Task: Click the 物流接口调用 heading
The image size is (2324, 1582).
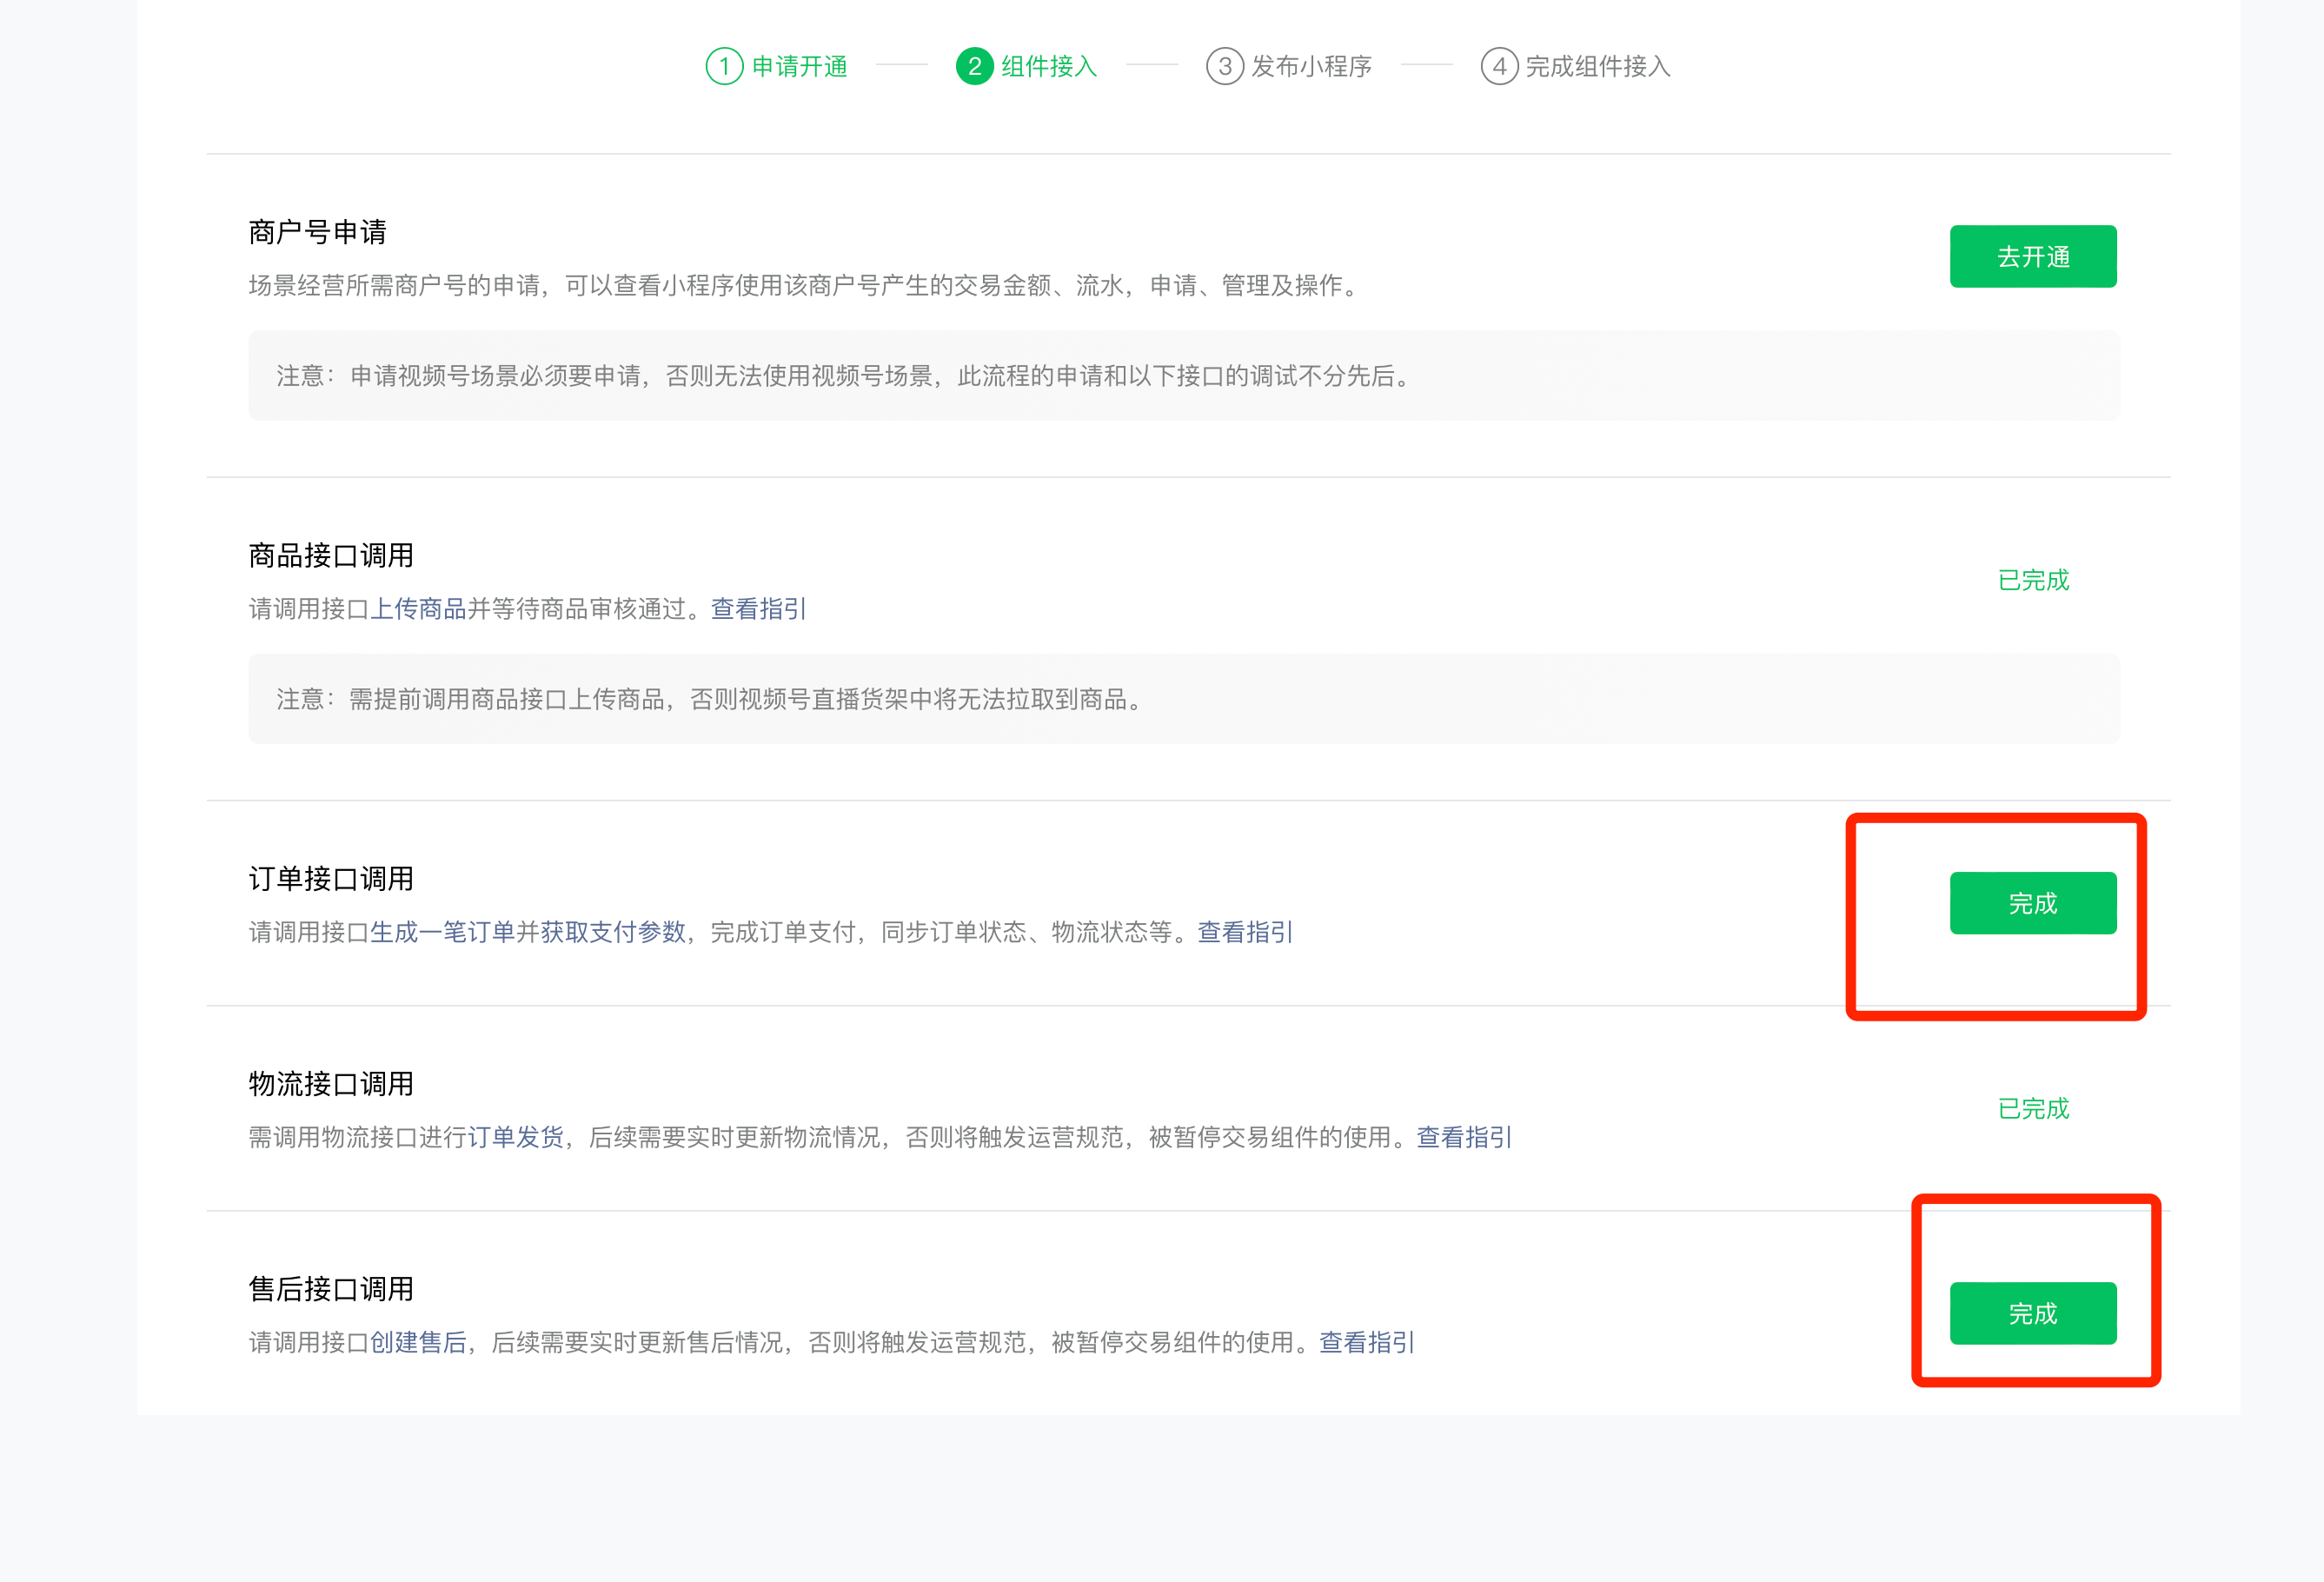Action: pyautogui.click(x=331, y=1083)
